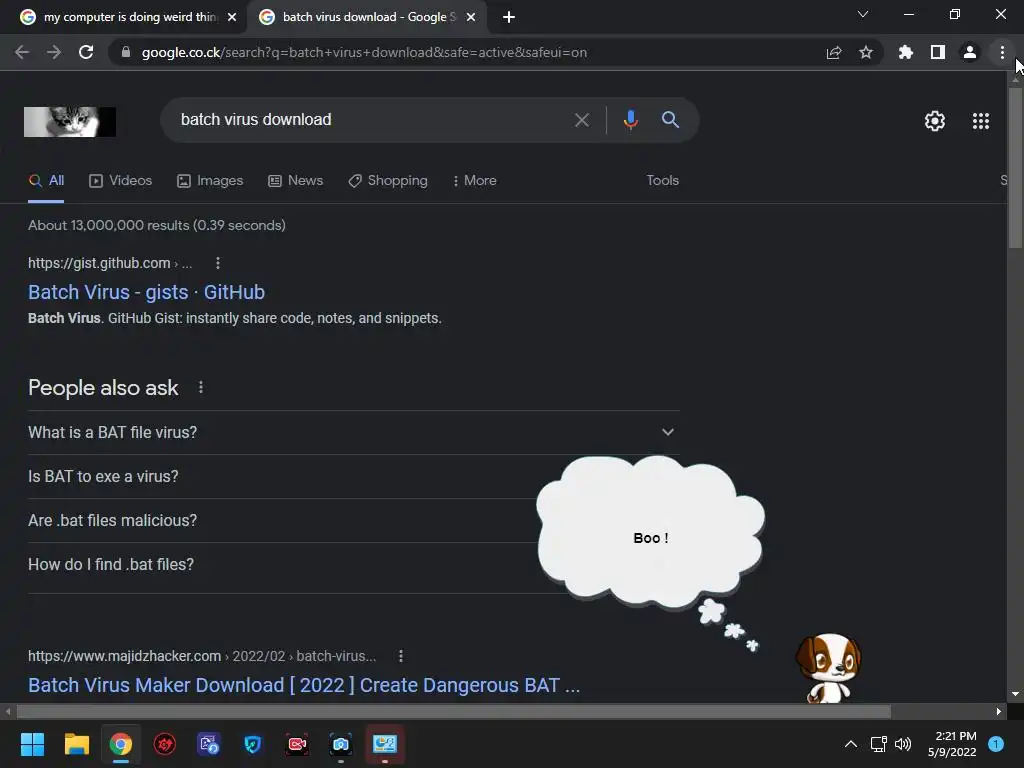Open notification center badge
This screenshot has width=1024, height=768.
(x=996, y=744)
